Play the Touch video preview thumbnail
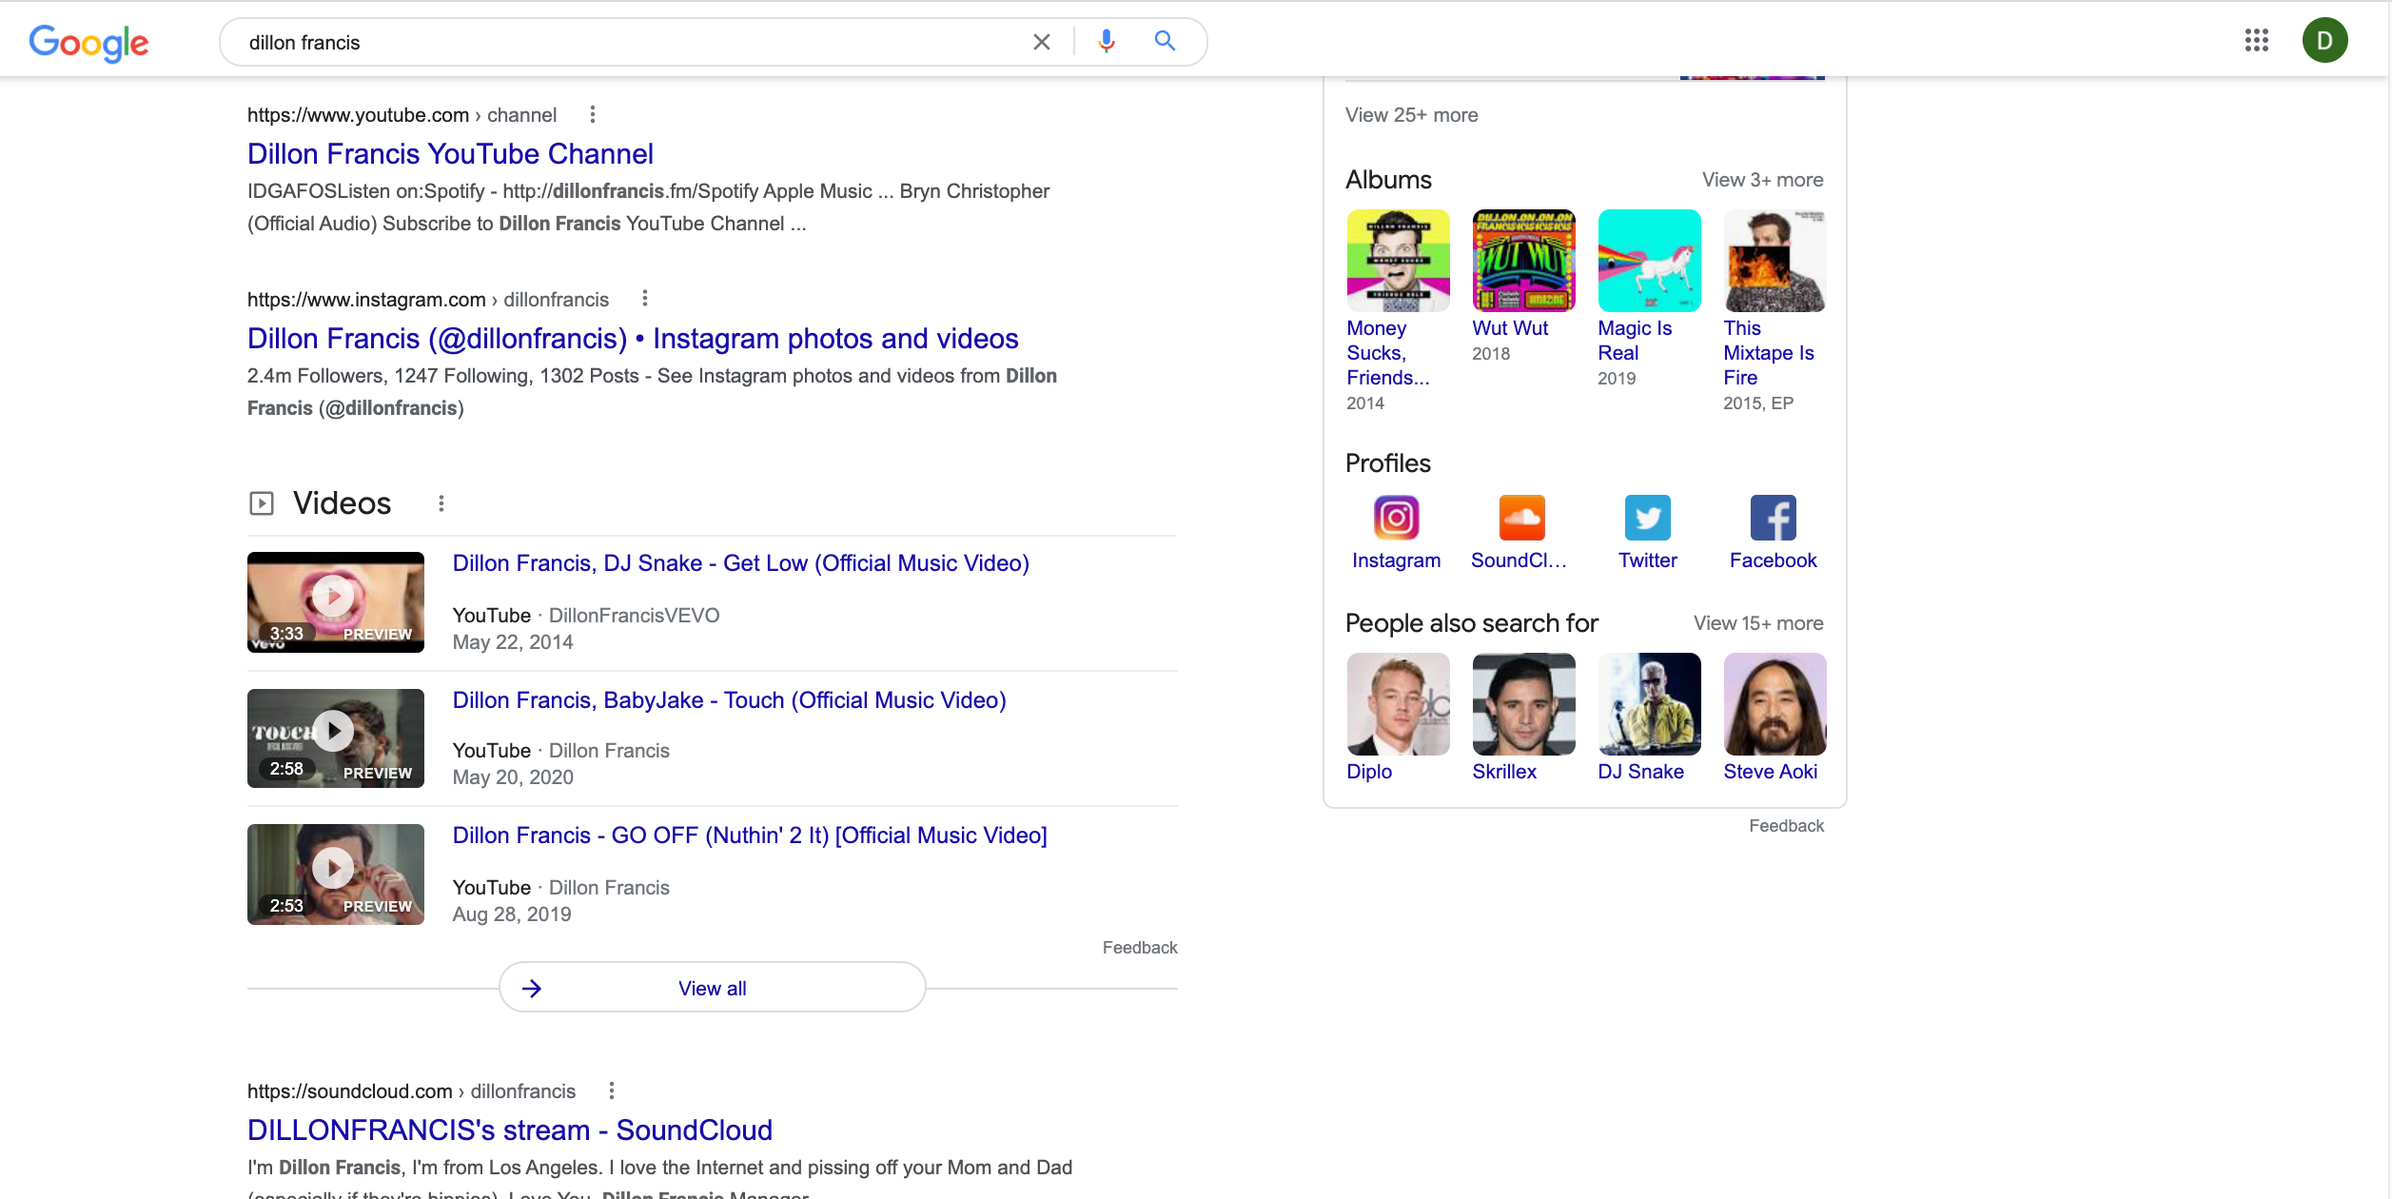The height and width of the screenshot is (1199, 2392). 335,738
